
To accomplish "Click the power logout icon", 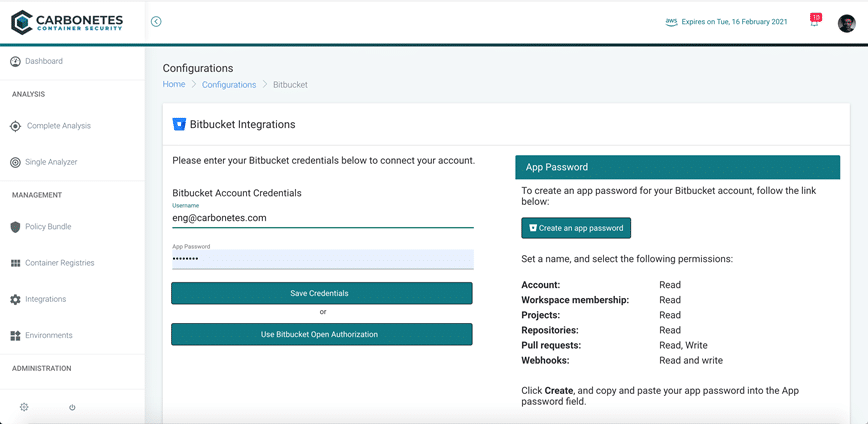I will point(72,407).
